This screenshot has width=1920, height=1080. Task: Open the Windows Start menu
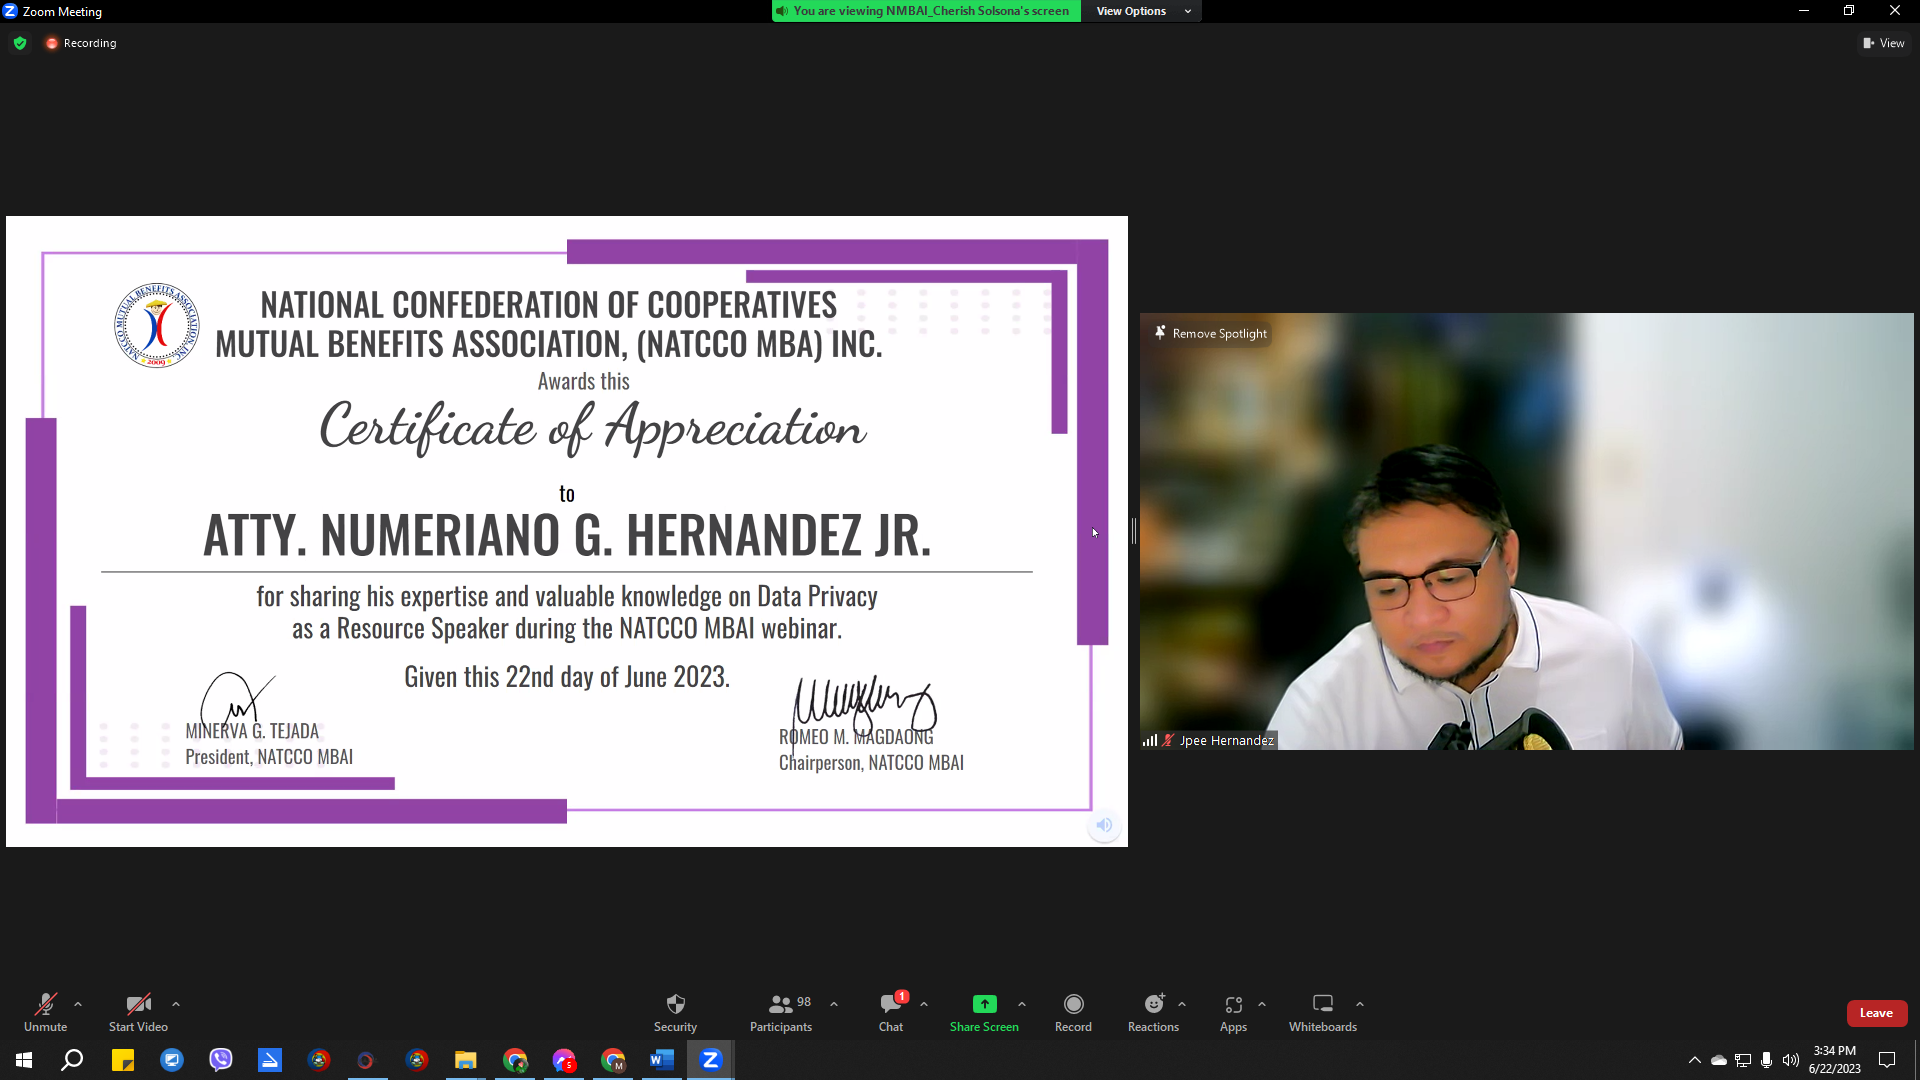point(24,1060)
